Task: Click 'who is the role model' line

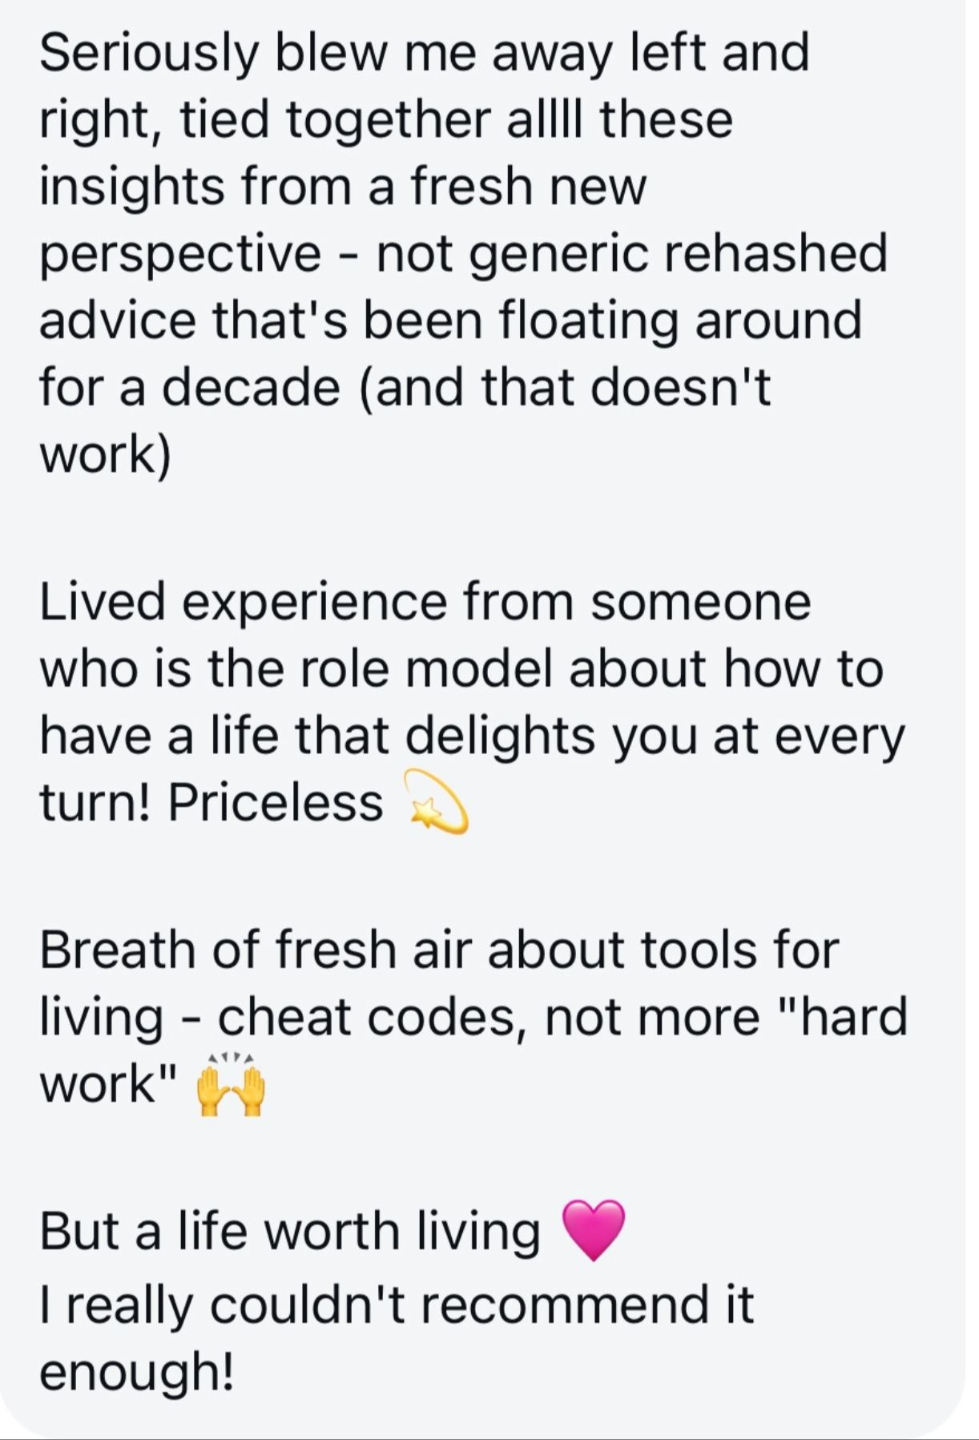Action: click(x=296, y=669)
